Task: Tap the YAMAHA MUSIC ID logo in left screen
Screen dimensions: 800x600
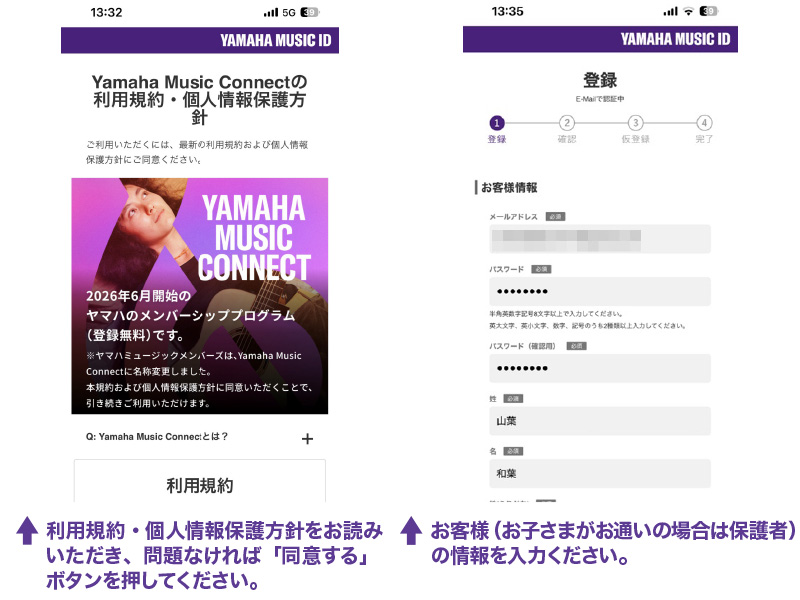Action: click(x=276, y=40)
